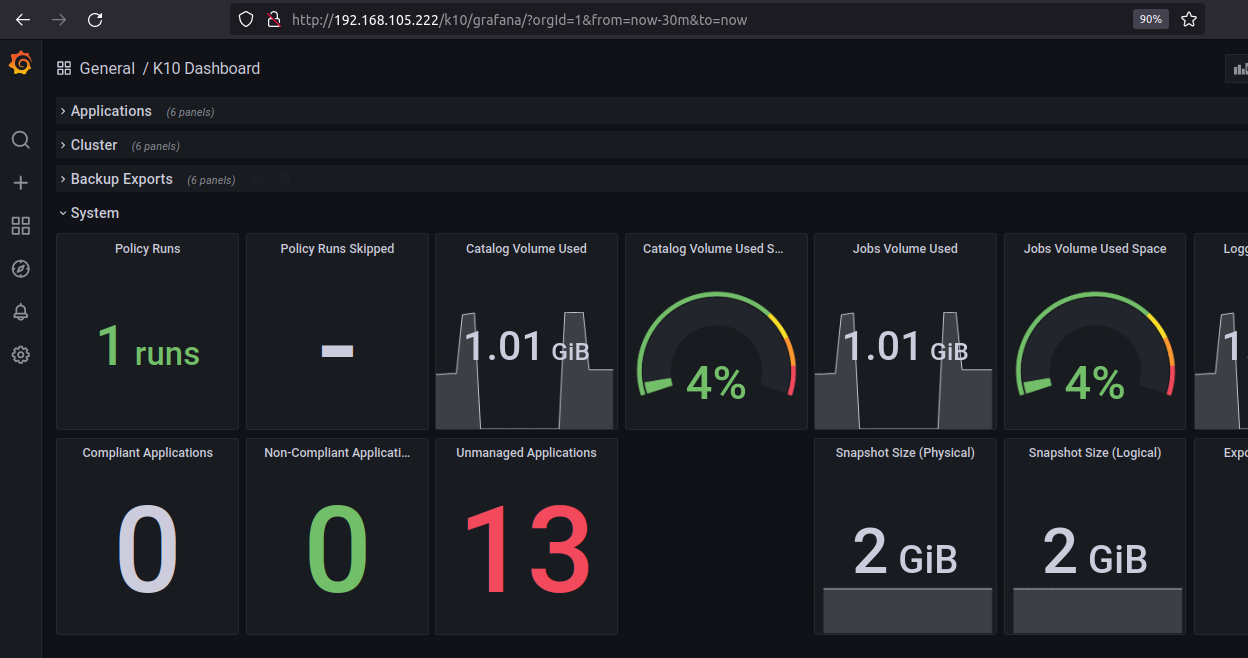Click the green 0 non-compliant value
Image resolution: width=1248 pixels, height=658 pixels.
point(337,550)
